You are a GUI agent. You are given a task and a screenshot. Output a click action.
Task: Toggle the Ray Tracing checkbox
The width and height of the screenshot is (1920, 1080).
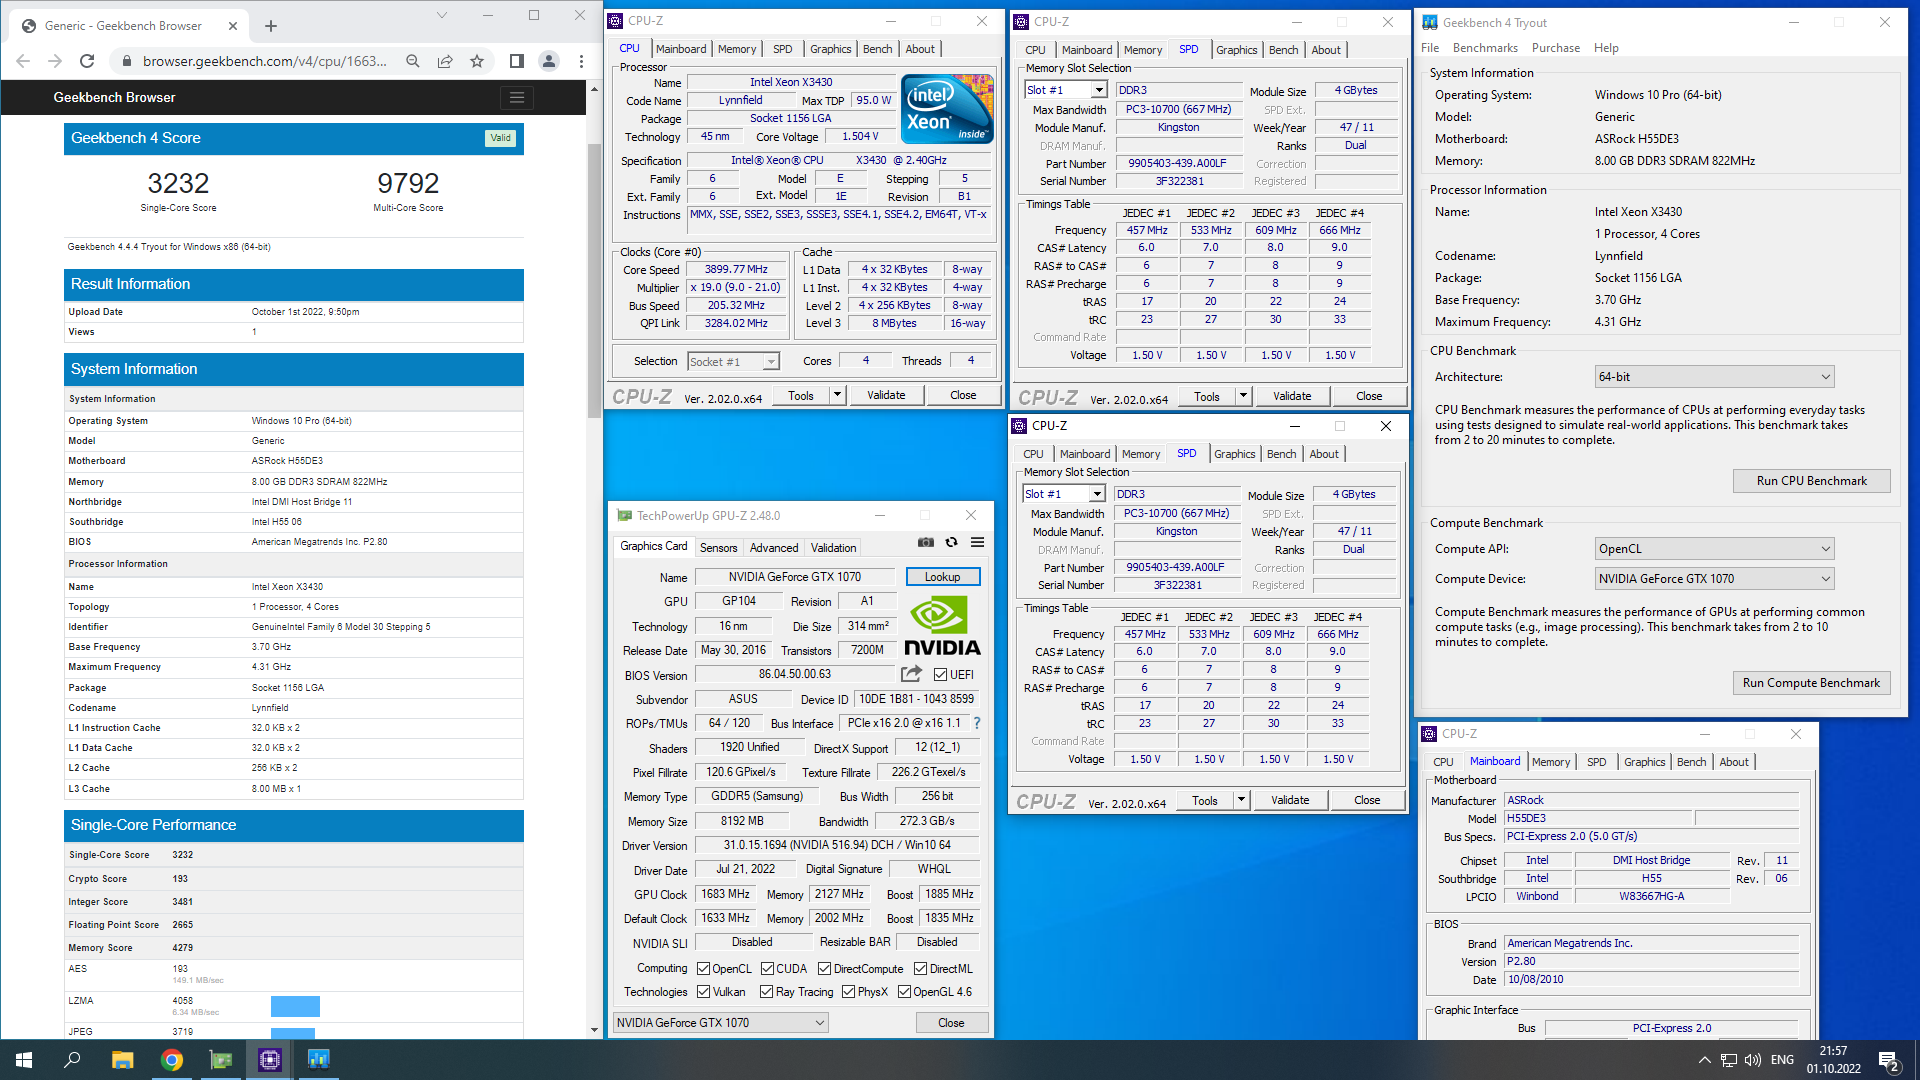coord(766,992)
